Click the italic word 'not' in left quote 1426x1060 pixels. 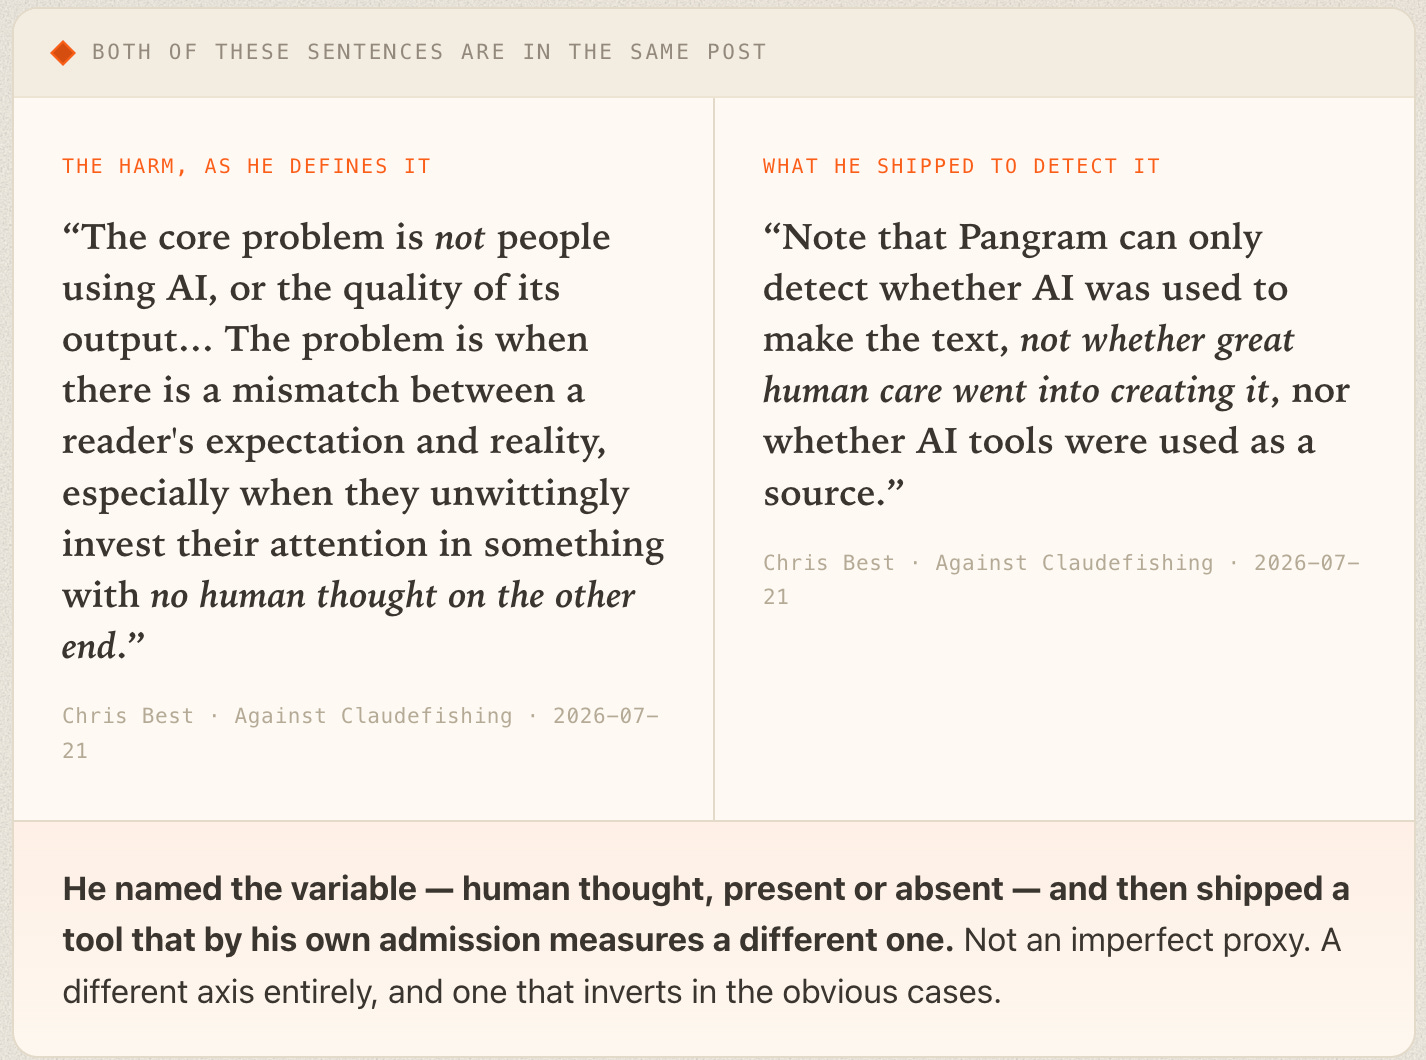(x=460, y=238)
